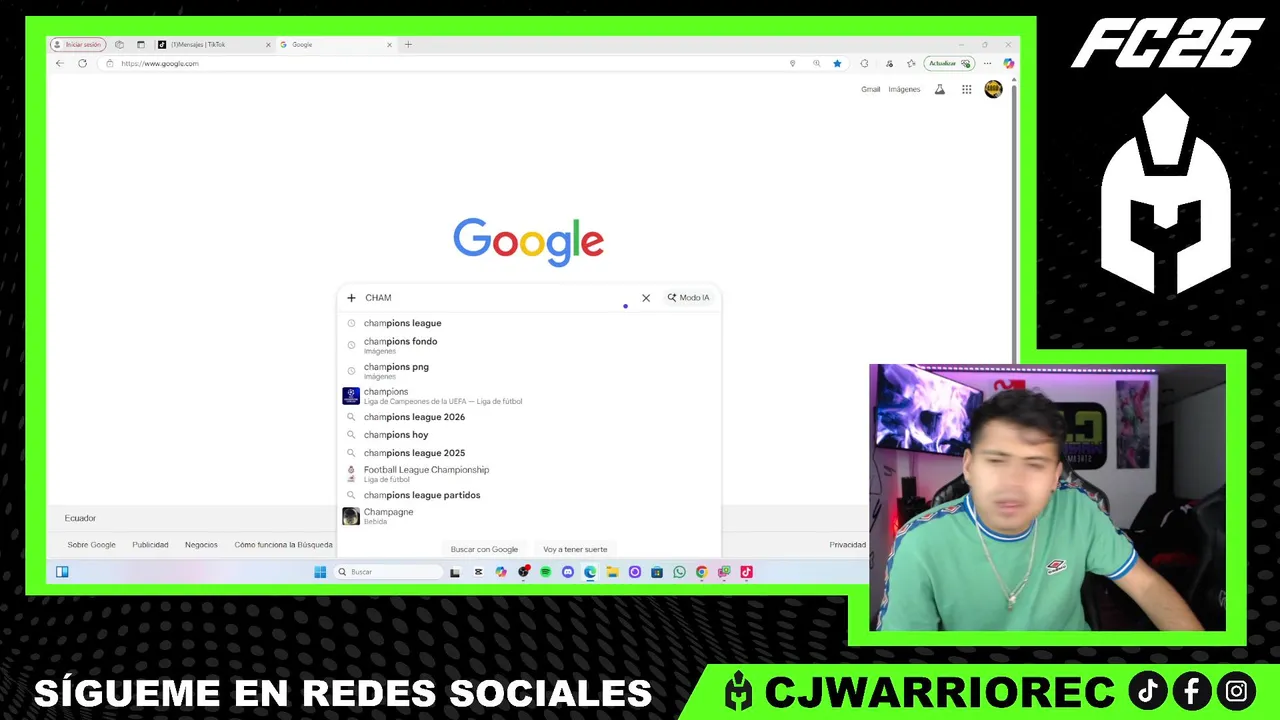Open the Negocios footer link
The width and height of the screenshot is (1280, 720).
tap(201, 545)
